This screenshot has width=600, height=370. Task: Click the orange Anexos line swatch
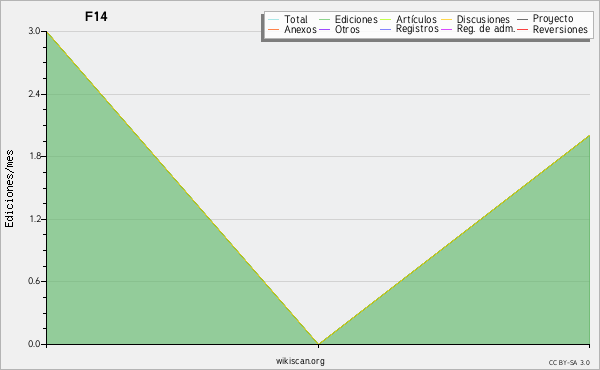pyautogui.click(x=274, y=29)
